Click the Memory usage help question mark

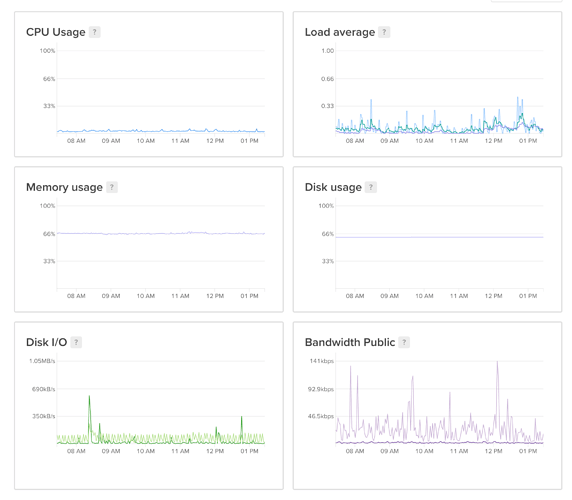(112, 187)
